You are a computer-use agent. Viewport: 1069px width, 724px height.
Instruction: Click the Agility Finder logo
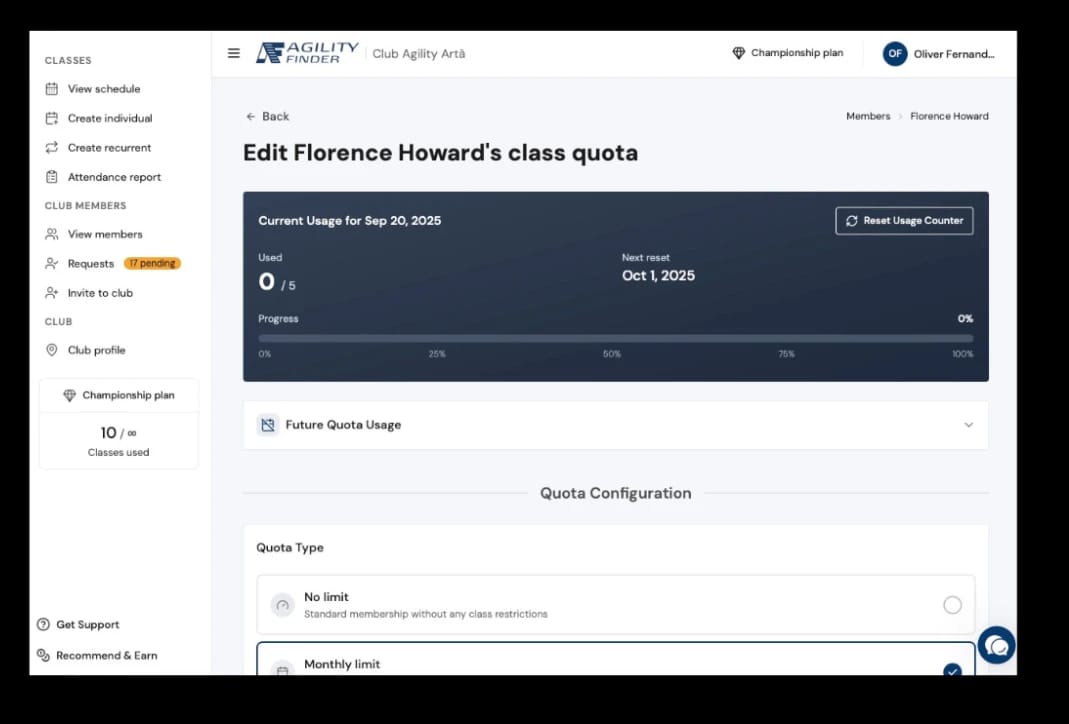click(307, 52)
